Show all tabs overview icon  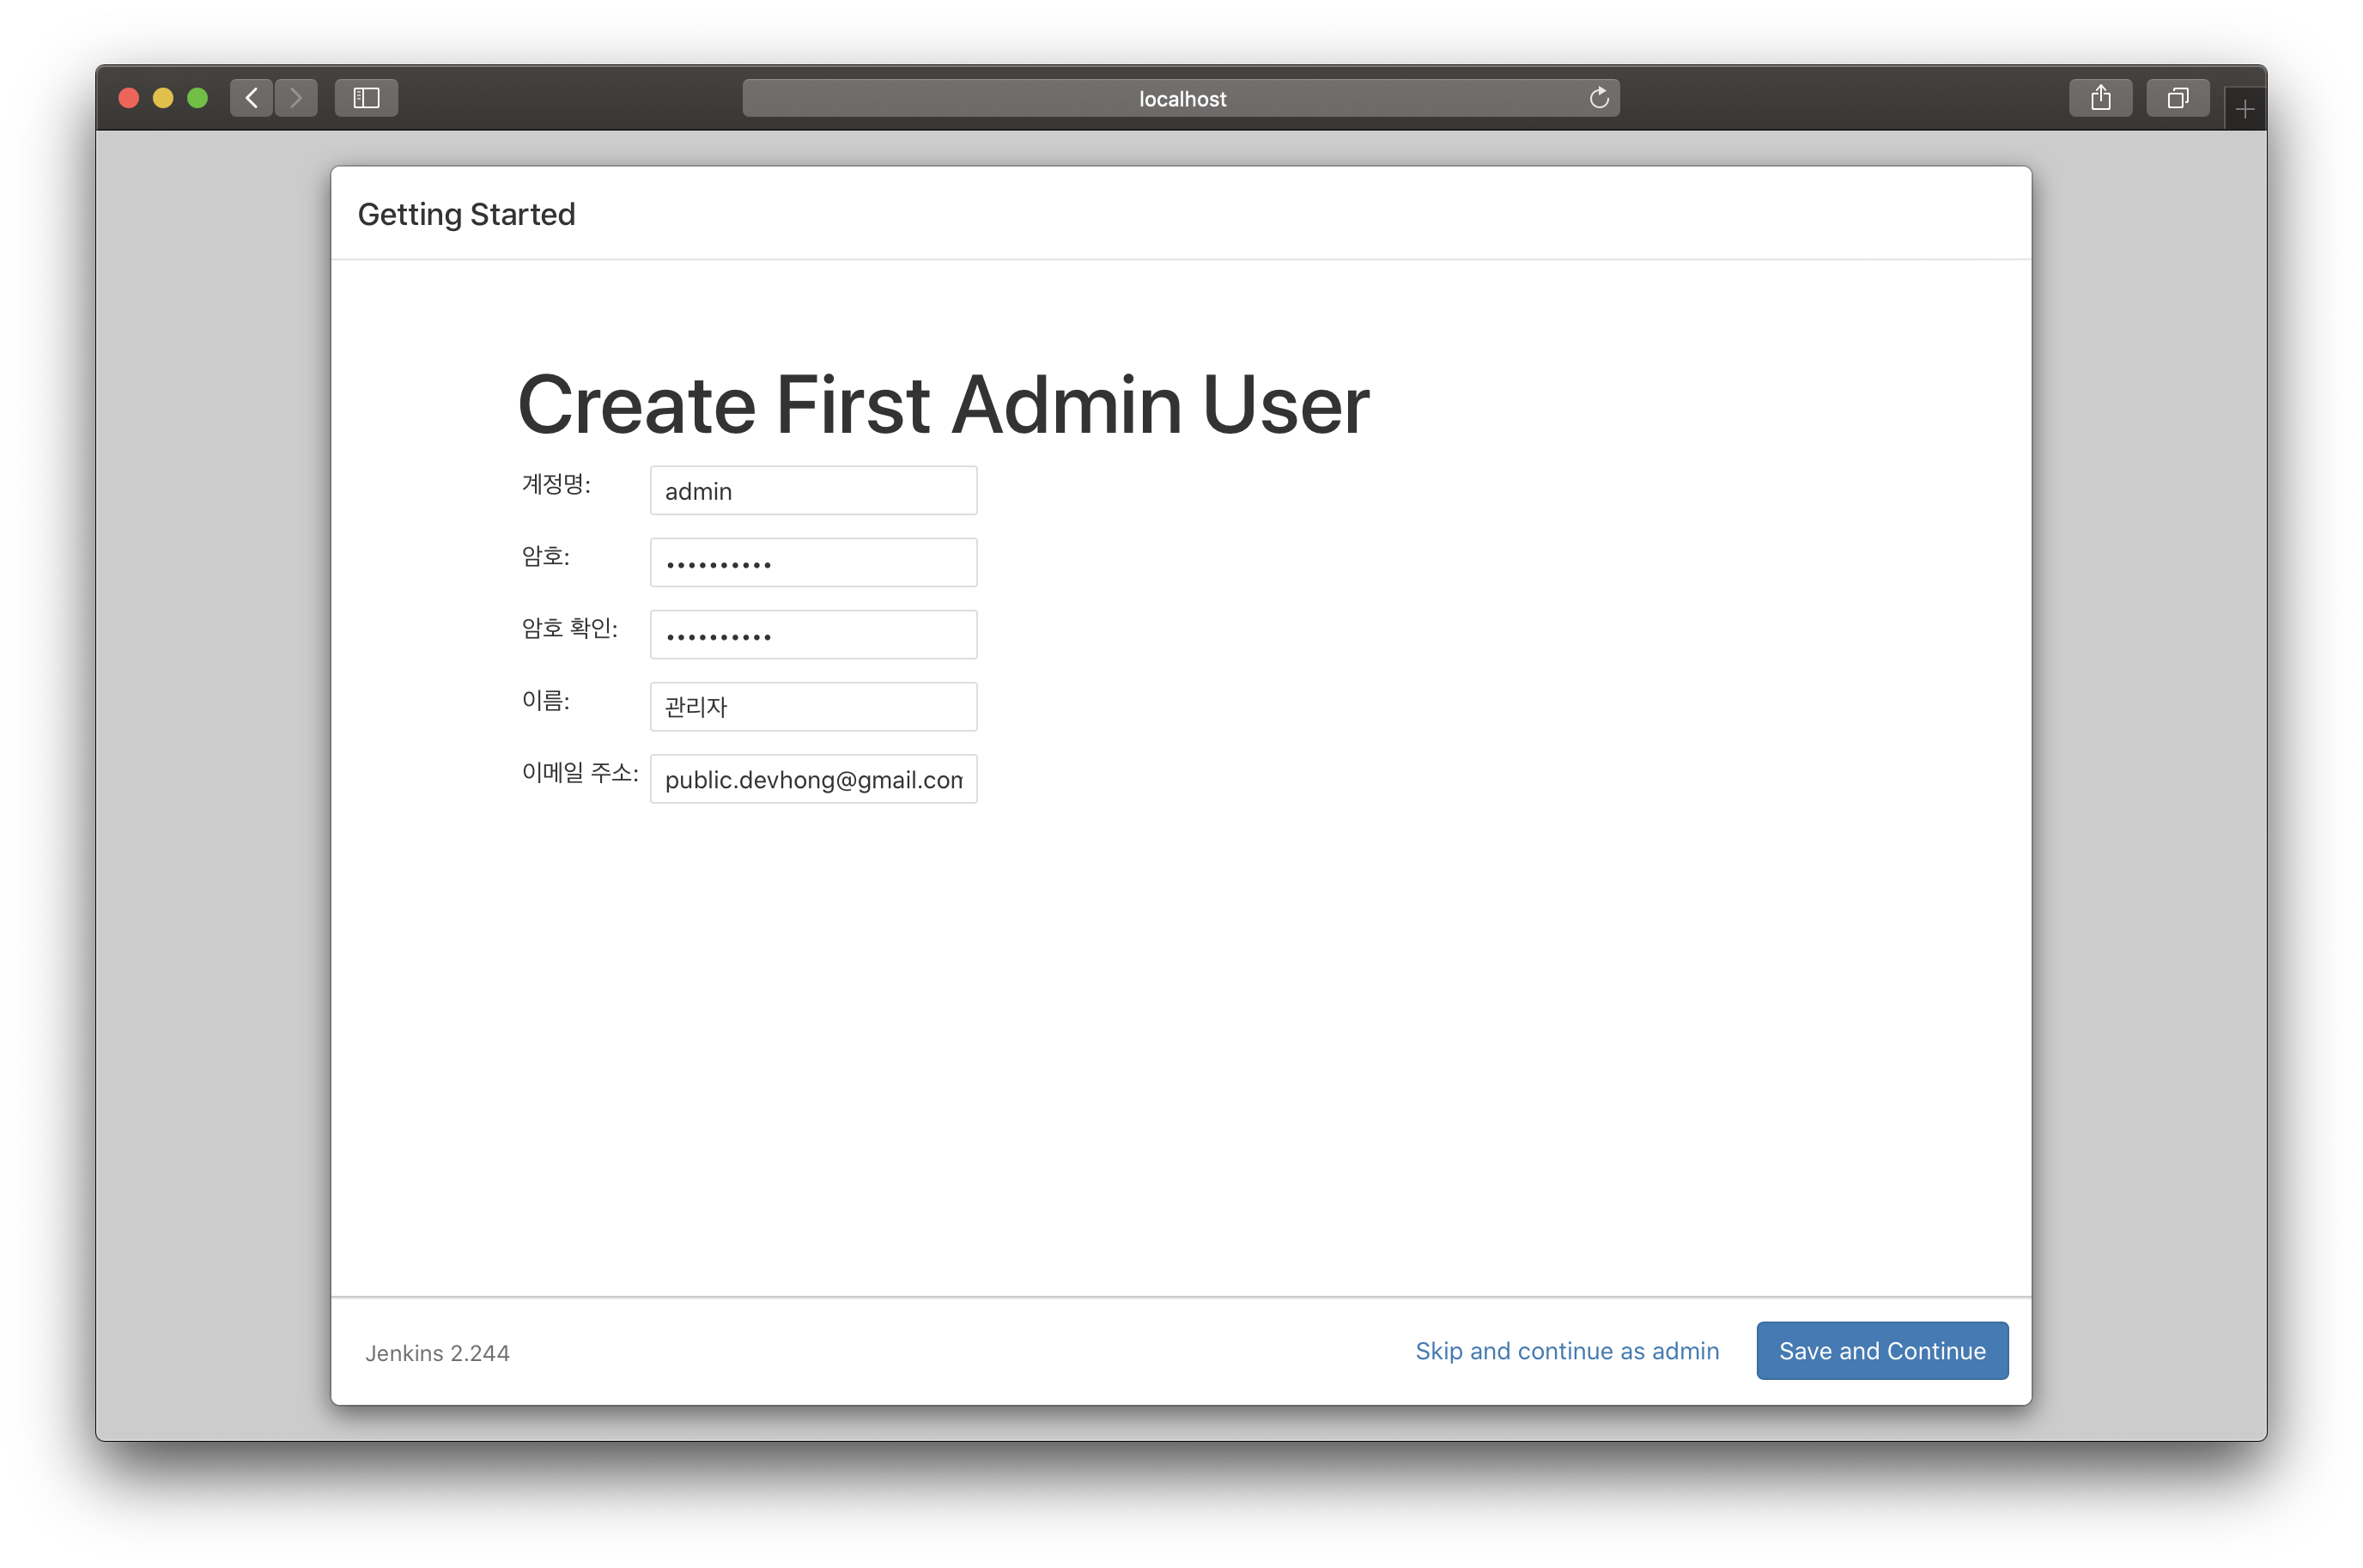click(x=2177, y=98)
